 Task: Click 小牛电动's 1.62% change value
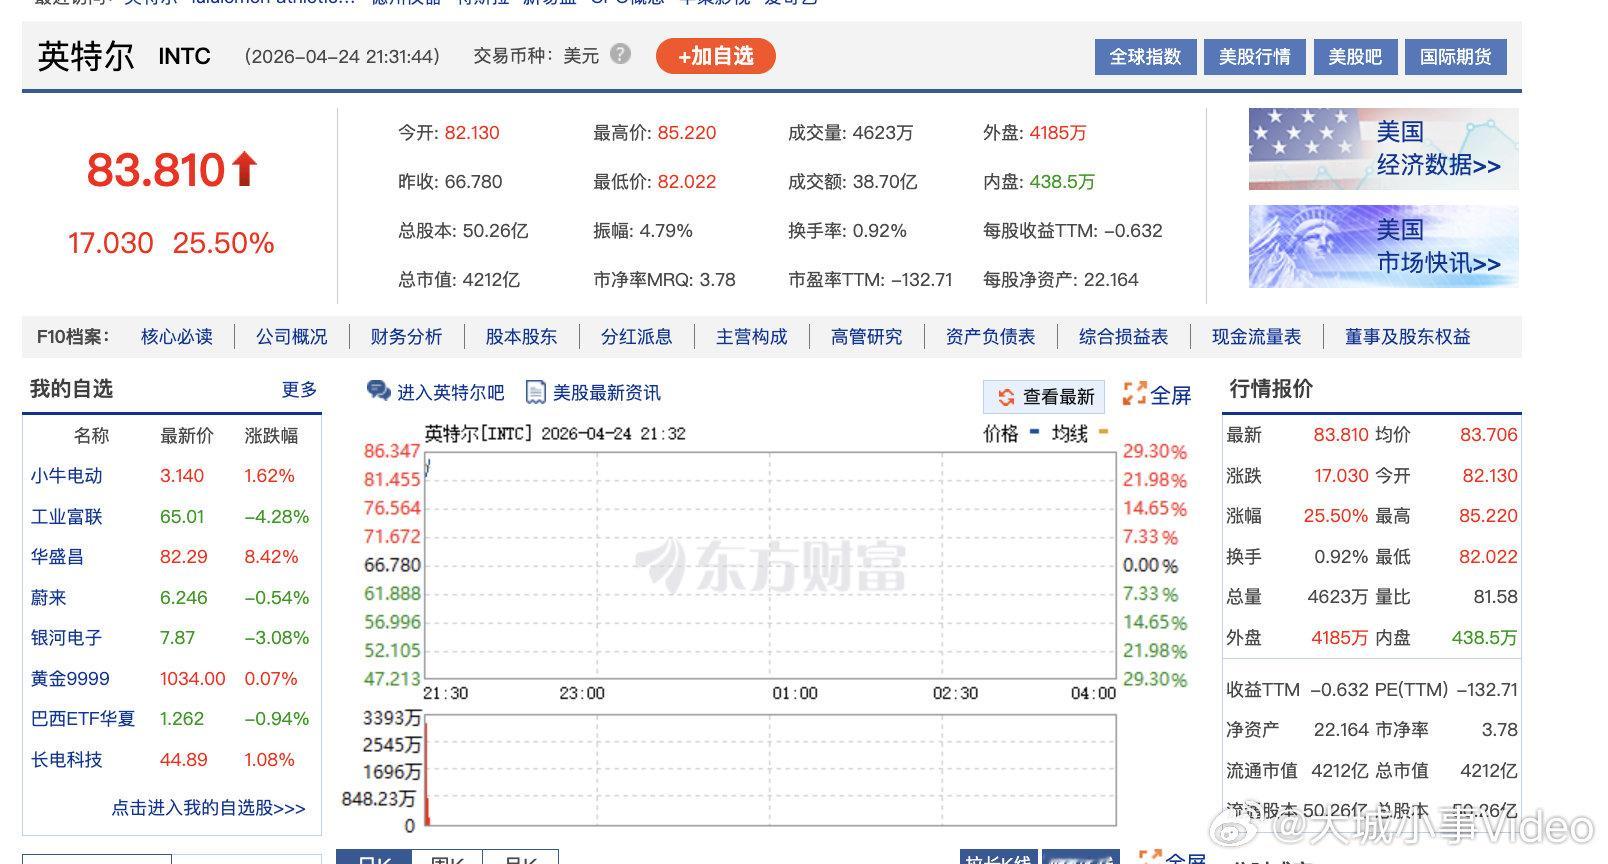click(x=269, y=476)
